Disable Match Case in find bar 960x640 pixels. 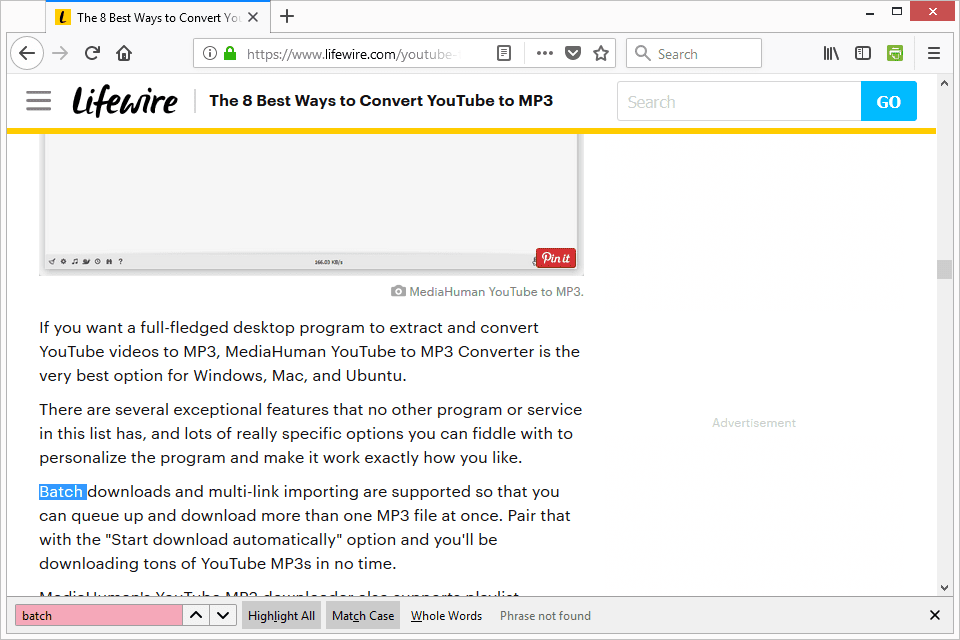pos(363,616)
